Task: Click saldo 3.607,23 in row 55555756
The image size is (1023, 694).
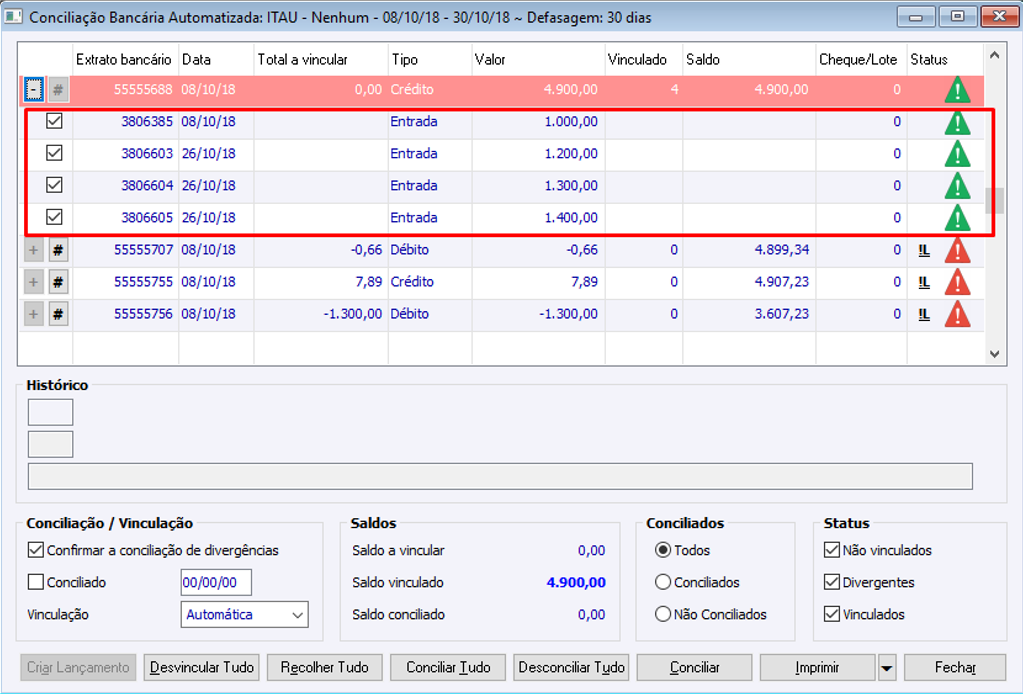Action: [x=782, y=314]
